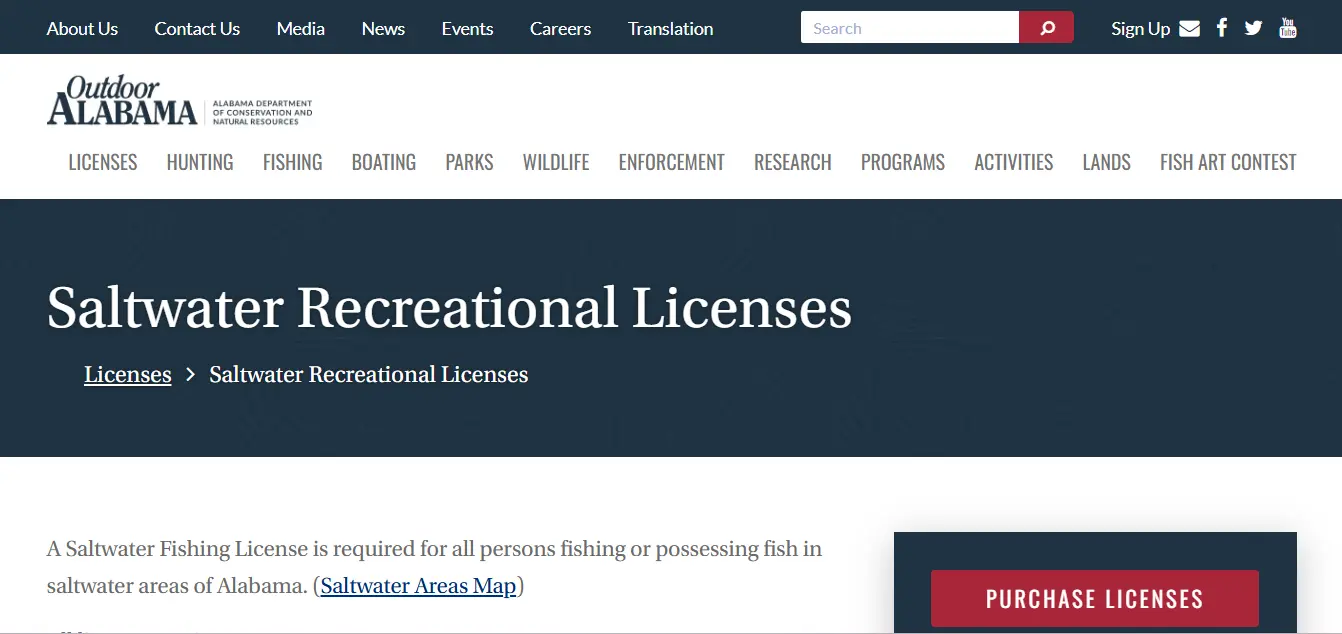The height and width of the screenshot is (634, 1342).
Task: Open the Saltwater Areas Map link
Action: [418, 586]
